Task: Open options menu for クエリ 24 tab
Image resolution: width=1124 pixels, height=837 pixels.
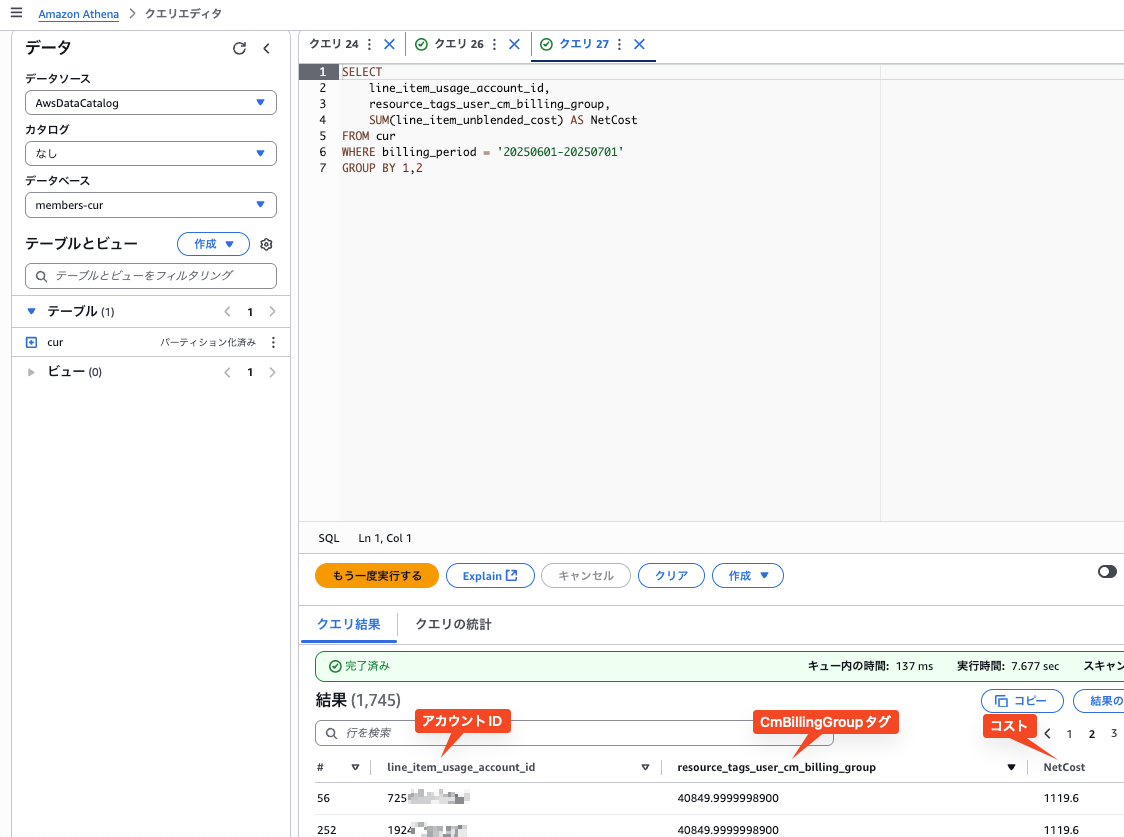Action: click(369, 44)
